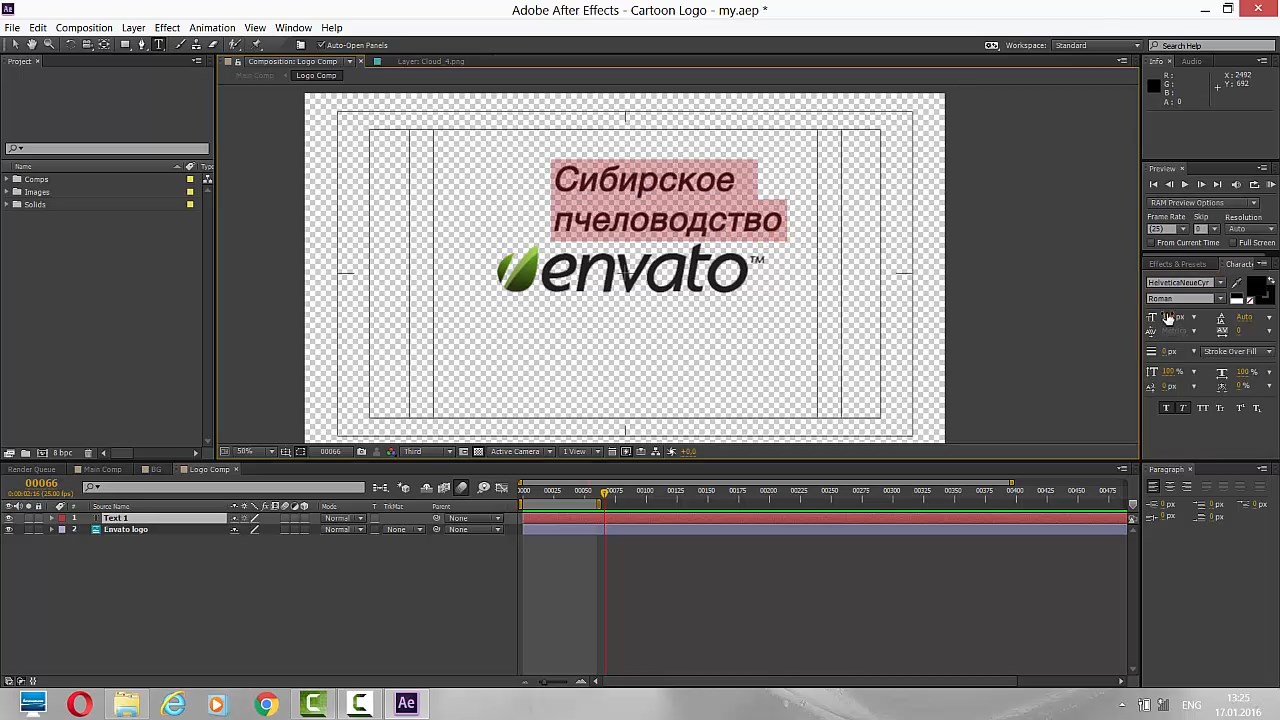This screenshot has width=1280, height=720.
Task: Click All Caps button in Character panel
Action: tap(1202, 408)
